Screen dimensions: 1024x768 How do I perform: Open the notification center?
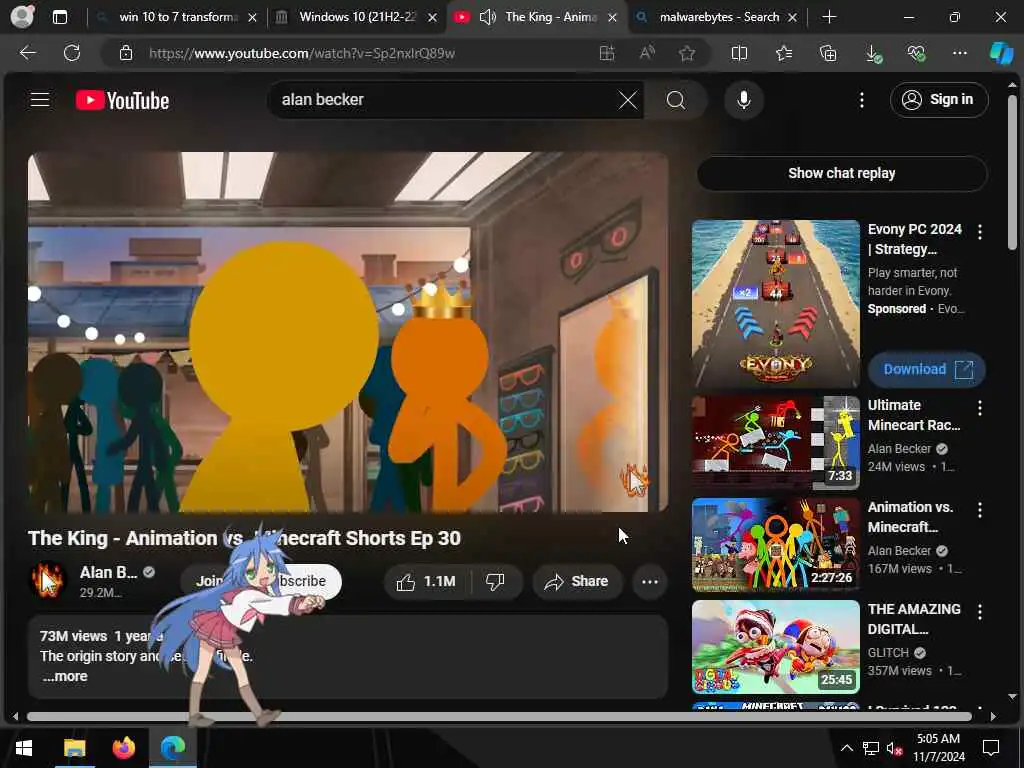[x=991, y=748]
